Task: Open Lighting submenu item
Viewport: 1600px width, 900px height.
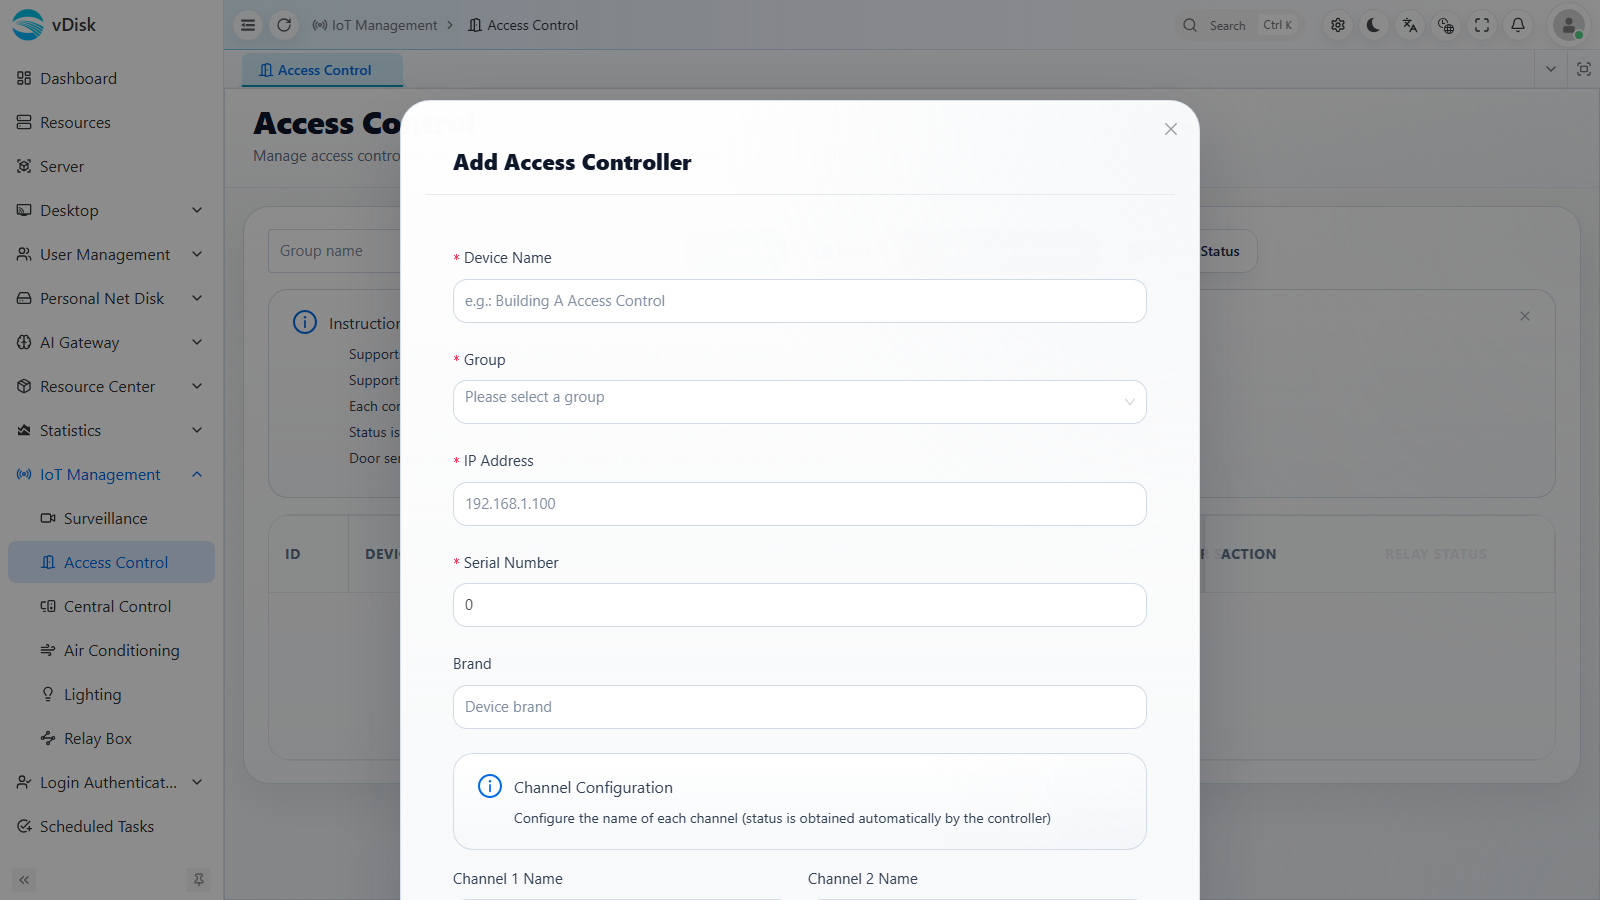Action: [x=111, y=694]
